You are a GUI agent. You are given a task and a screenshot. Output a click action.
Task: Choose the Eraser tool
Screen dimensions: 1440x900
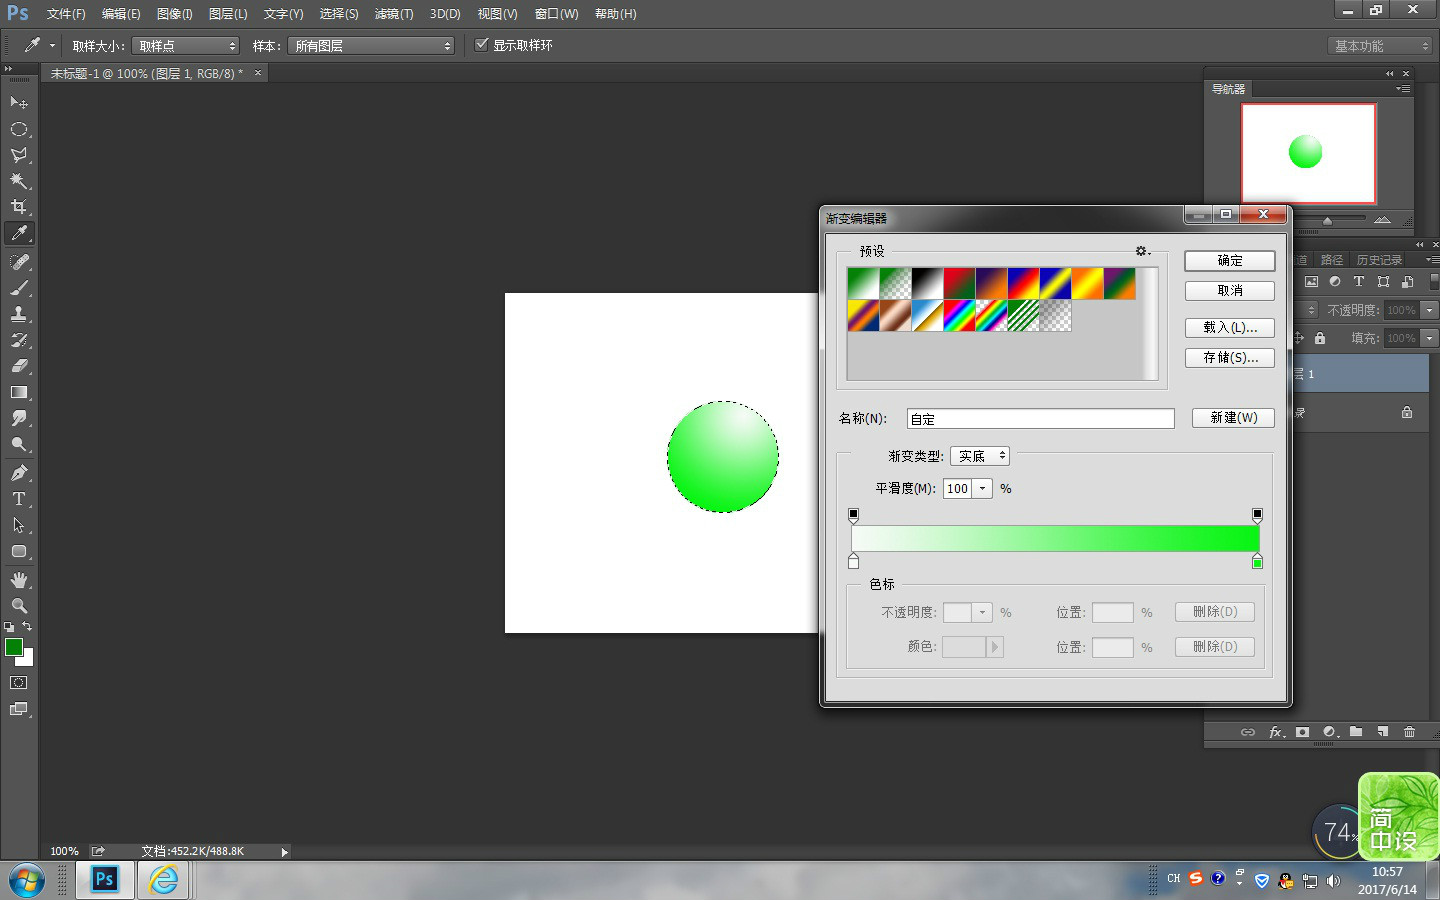18,366
